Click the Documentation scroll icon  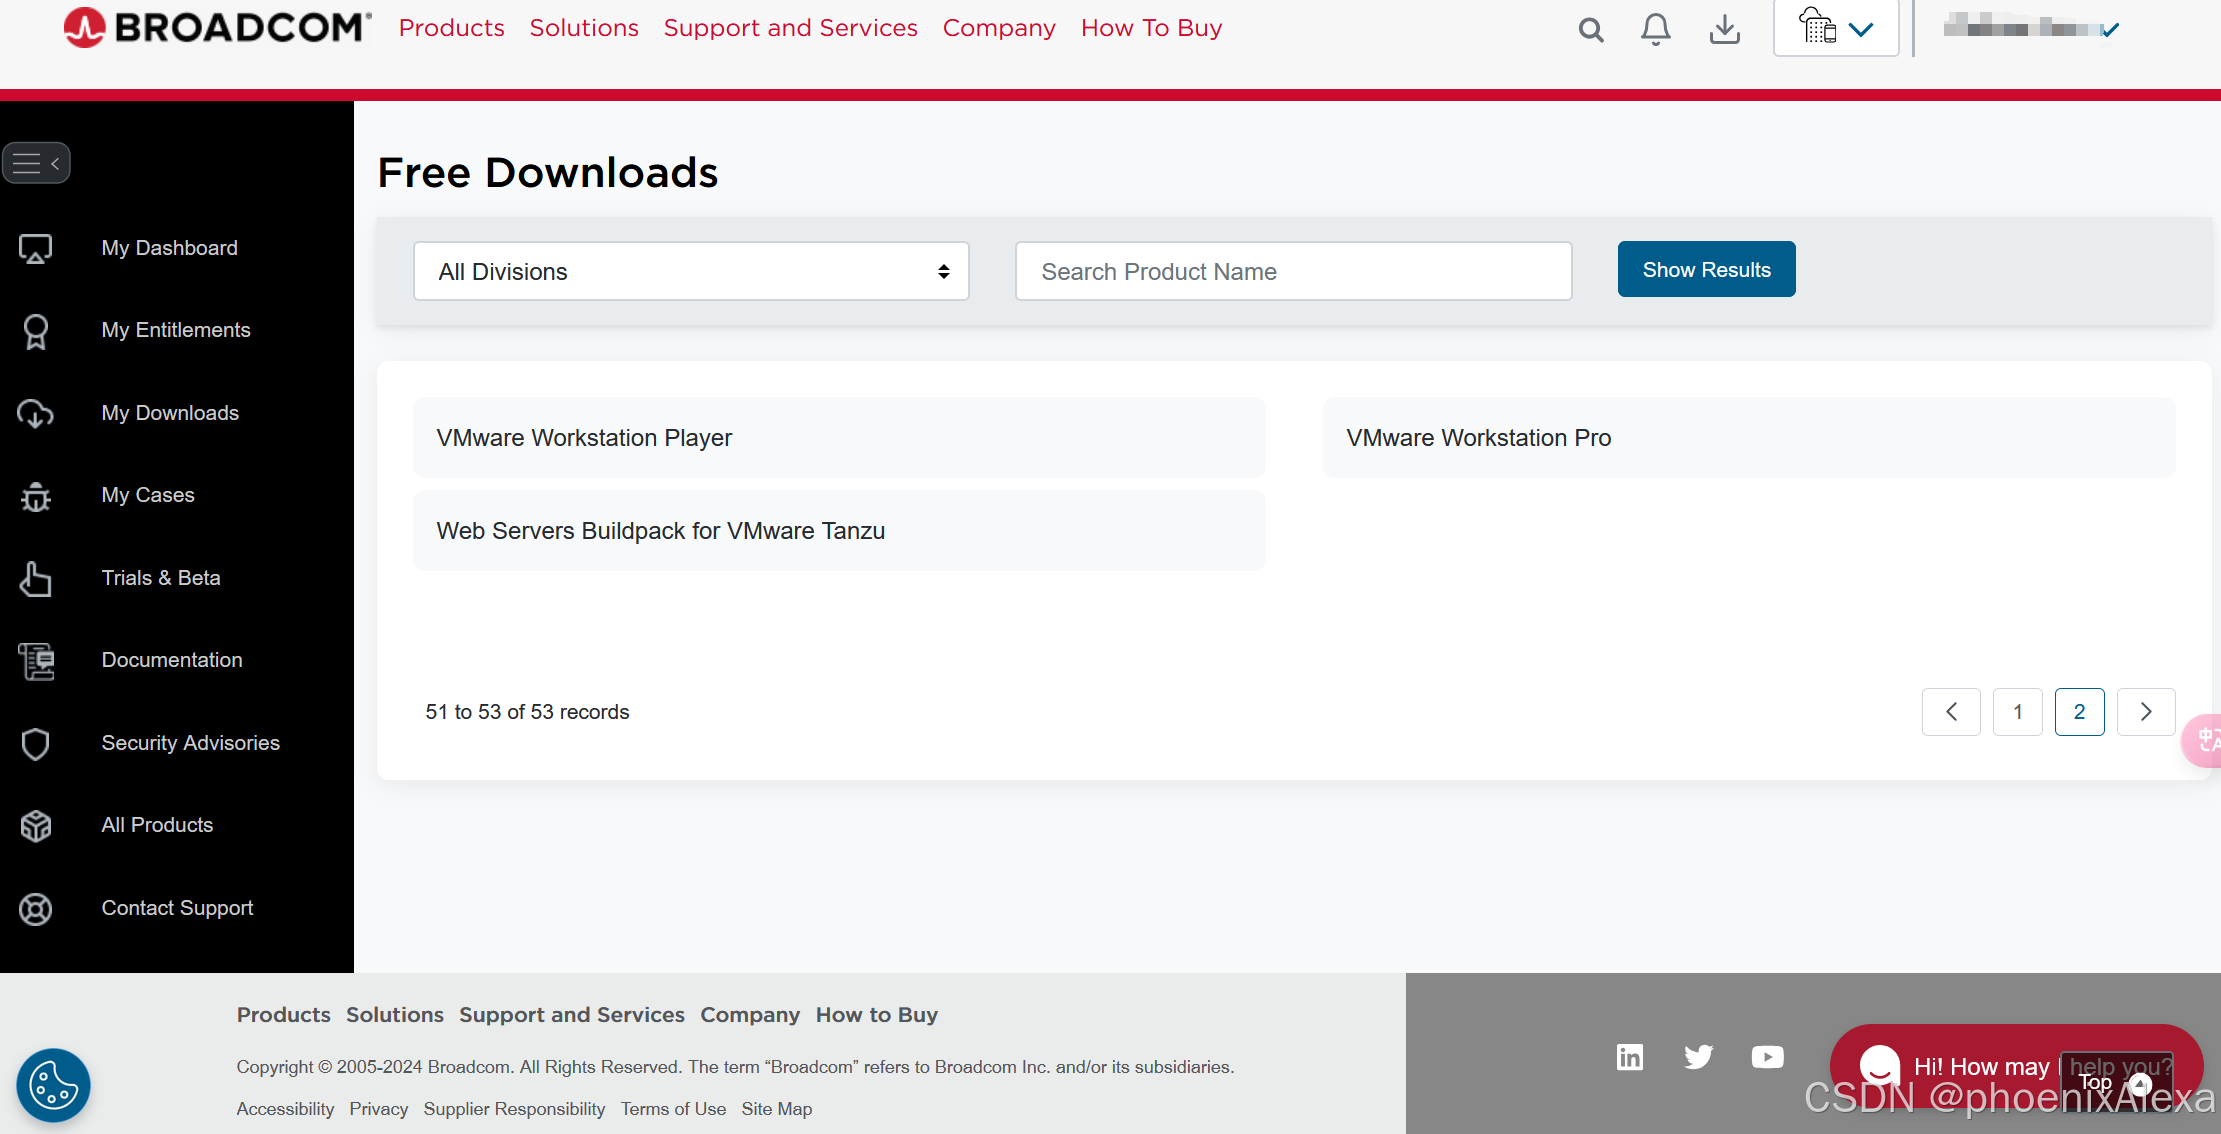(36, 661)
